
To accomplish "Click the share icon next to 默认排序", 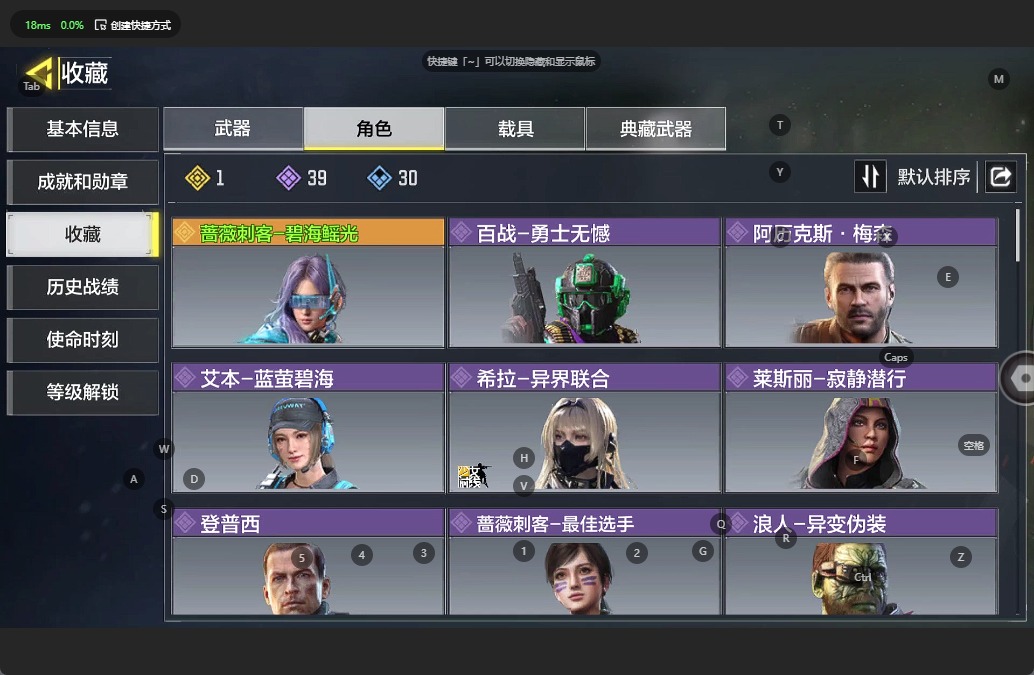I will pos(1000,177).
